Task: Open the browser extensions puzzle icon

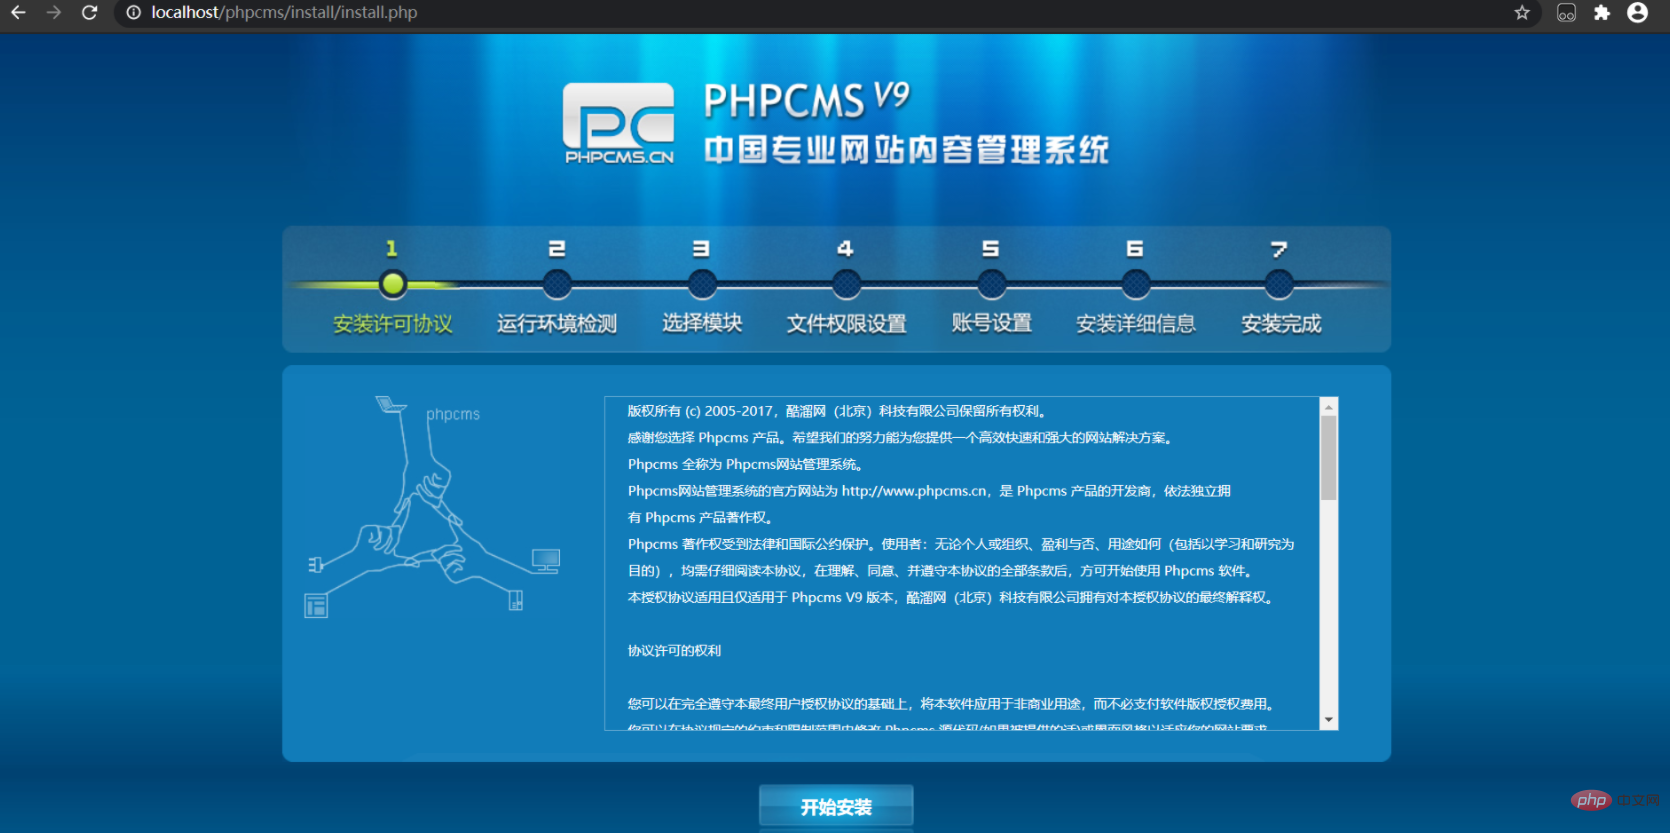Action: 1602,13
